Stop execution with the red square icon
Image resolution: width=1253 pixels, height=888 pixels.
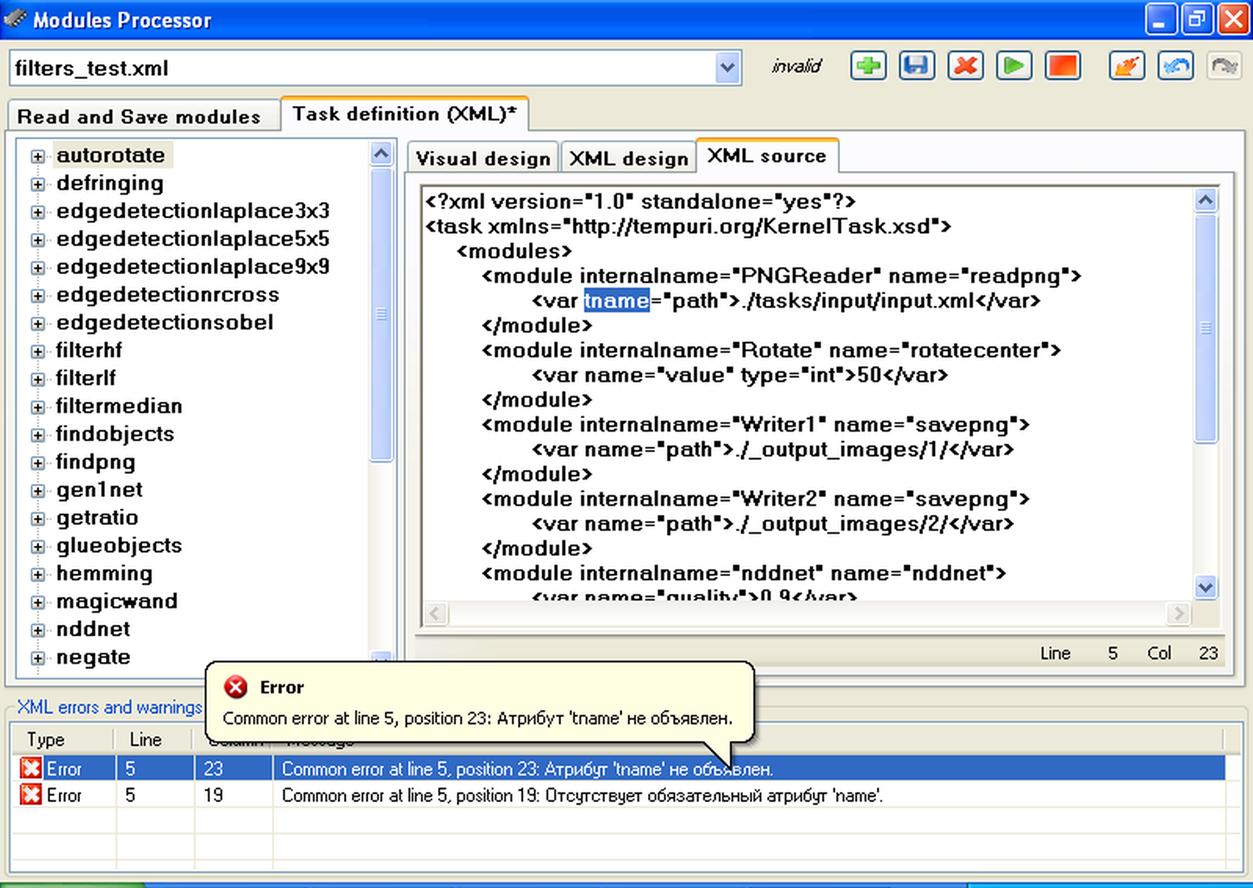(1062, 67)
